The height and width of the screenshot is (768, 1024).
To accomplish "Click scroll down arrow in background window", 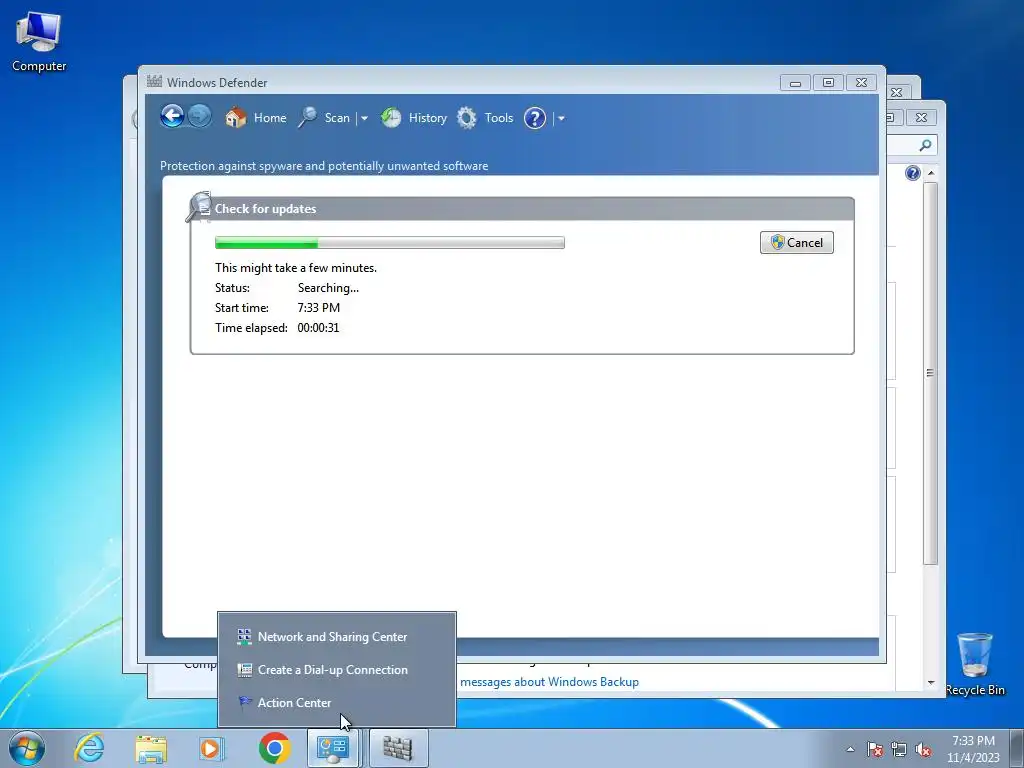I will [931, 682].
